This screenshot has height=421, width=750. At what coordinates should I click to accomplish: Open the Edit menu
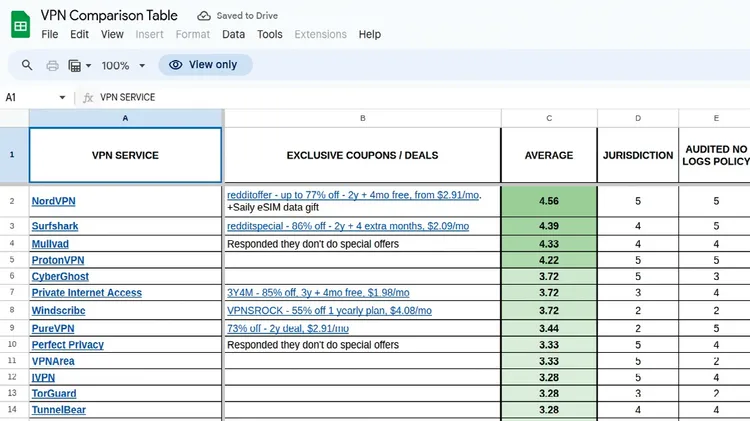[79, 34]
